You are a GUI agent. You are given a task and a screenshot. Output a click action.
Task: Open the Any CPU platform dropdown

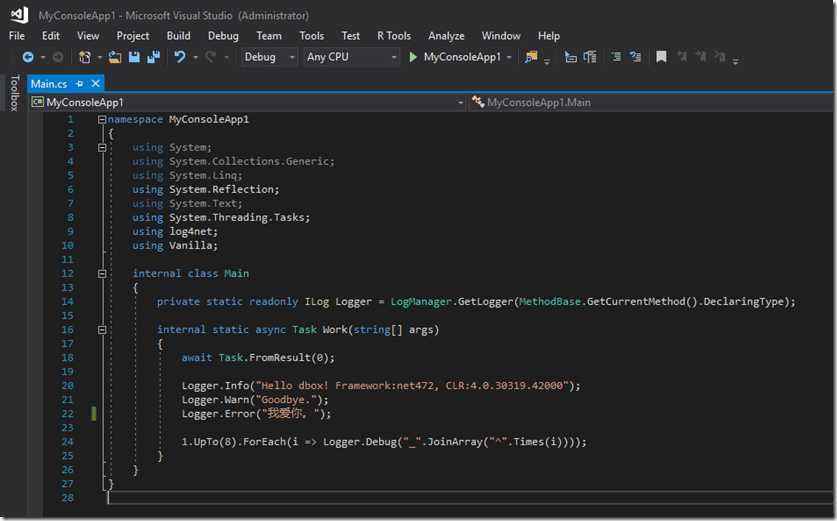pos(392,58)
